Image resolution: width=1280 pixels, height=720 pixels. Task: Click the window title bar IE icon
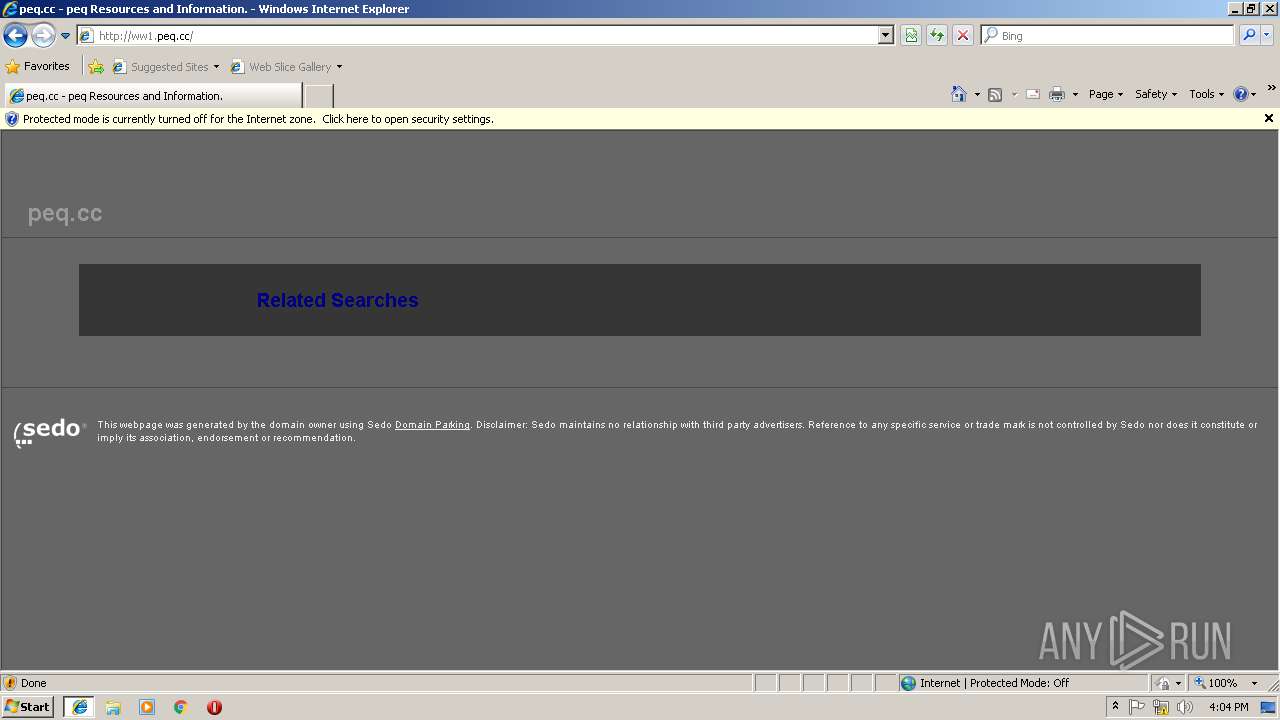10,9
